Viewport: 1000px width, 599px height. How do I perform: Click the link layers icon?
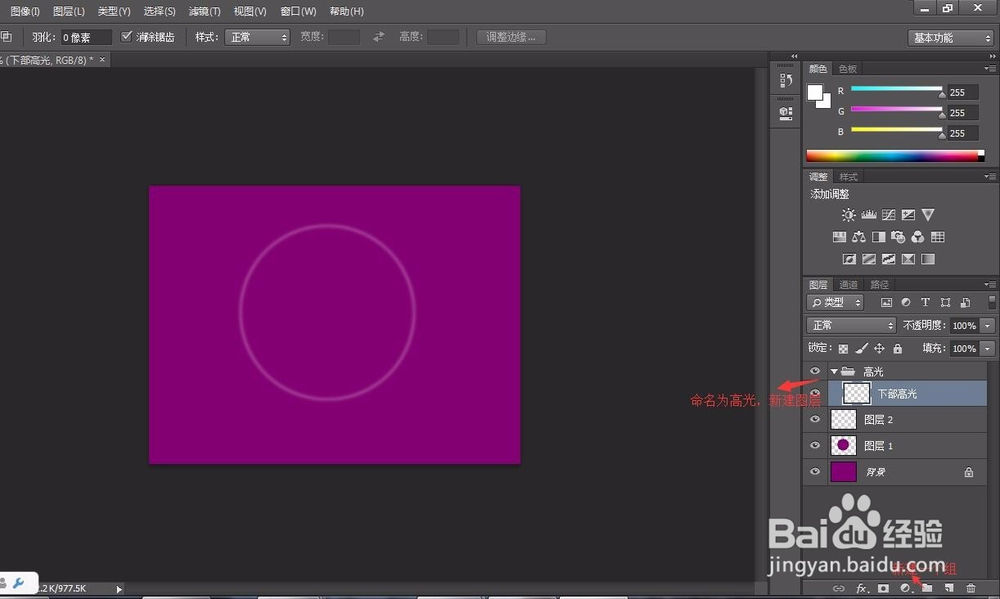click(839, 588)
